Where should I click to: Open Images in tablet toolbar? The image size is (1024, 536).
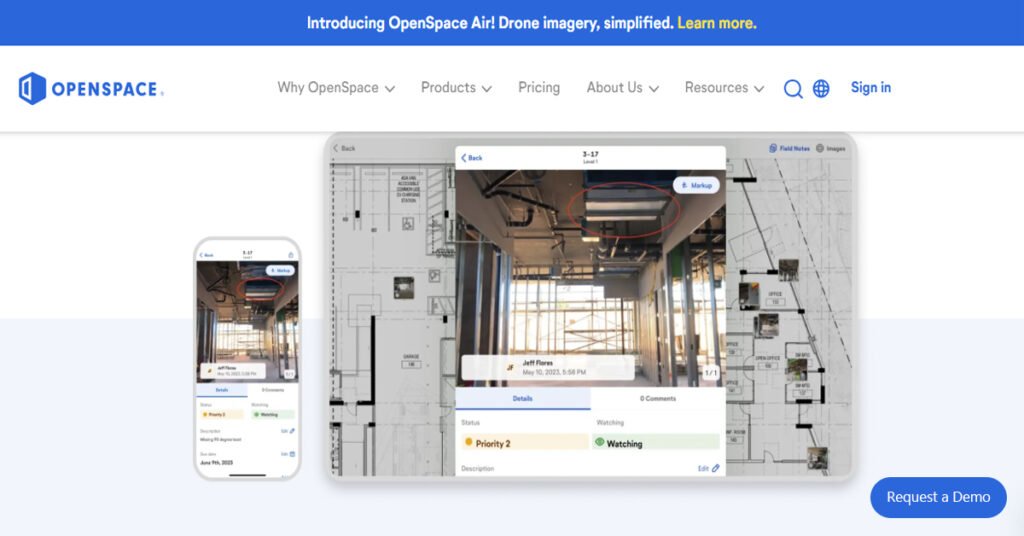click(x=831, y=148)
